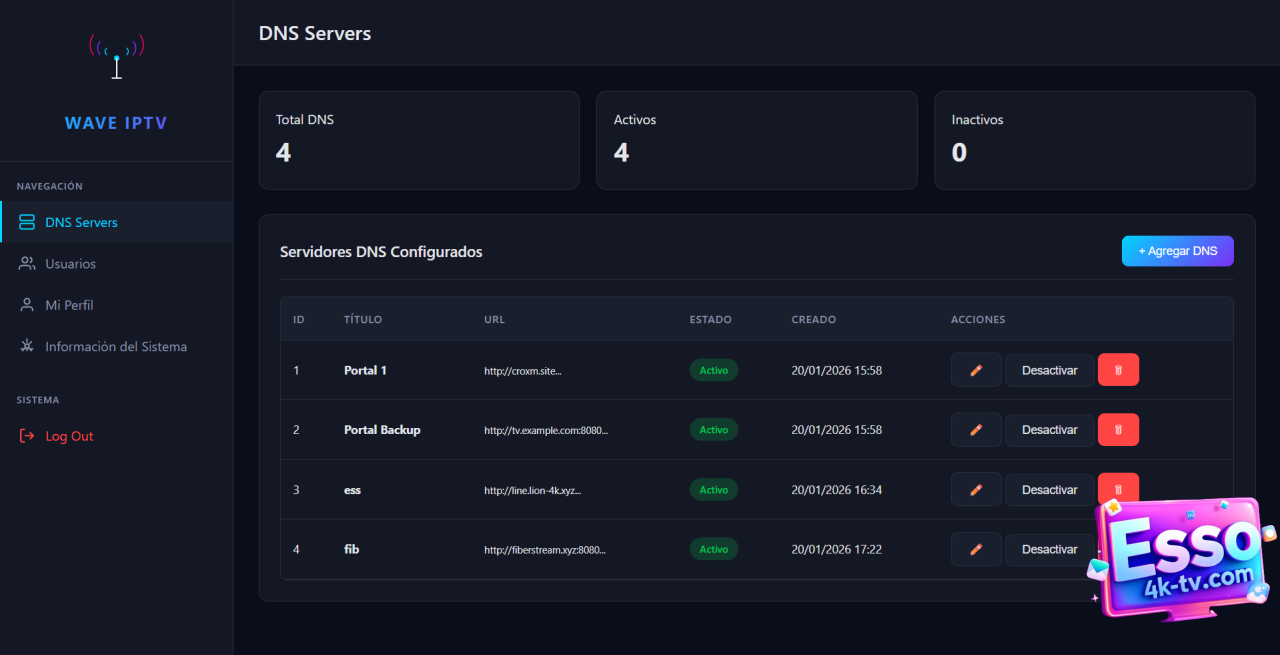The image size is (1280, 655).
Task: Click the Esso 4k-tv.com watermark image
Action: (1180, 560)
